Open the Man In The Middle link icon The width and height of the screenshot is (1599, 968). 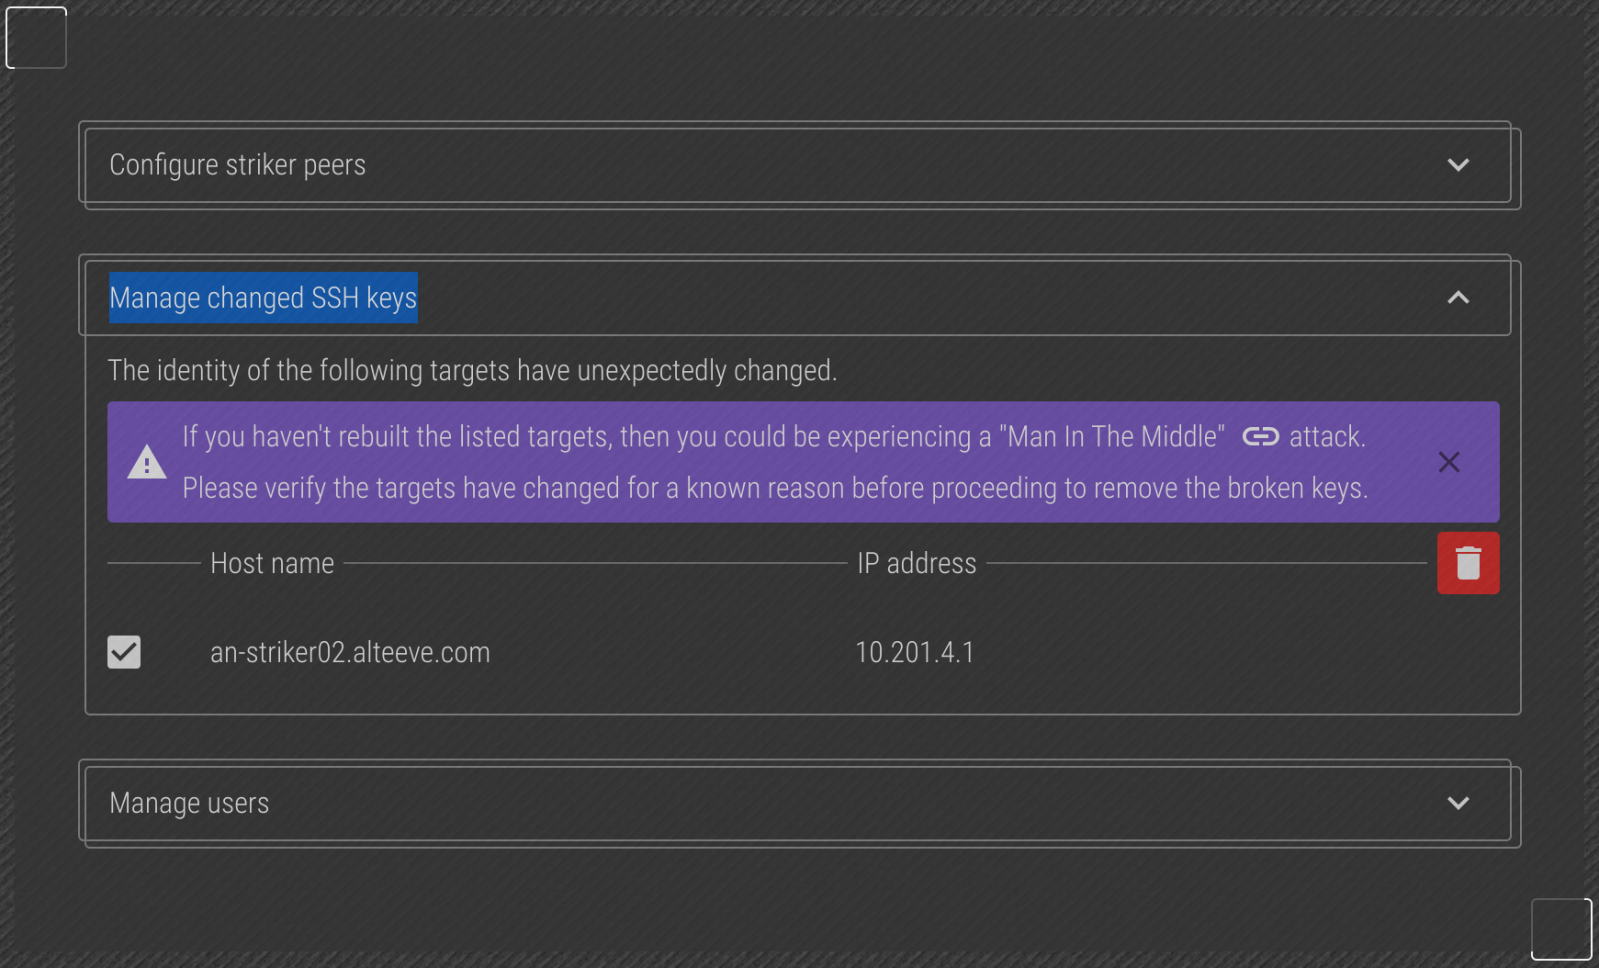(1260, 437)
